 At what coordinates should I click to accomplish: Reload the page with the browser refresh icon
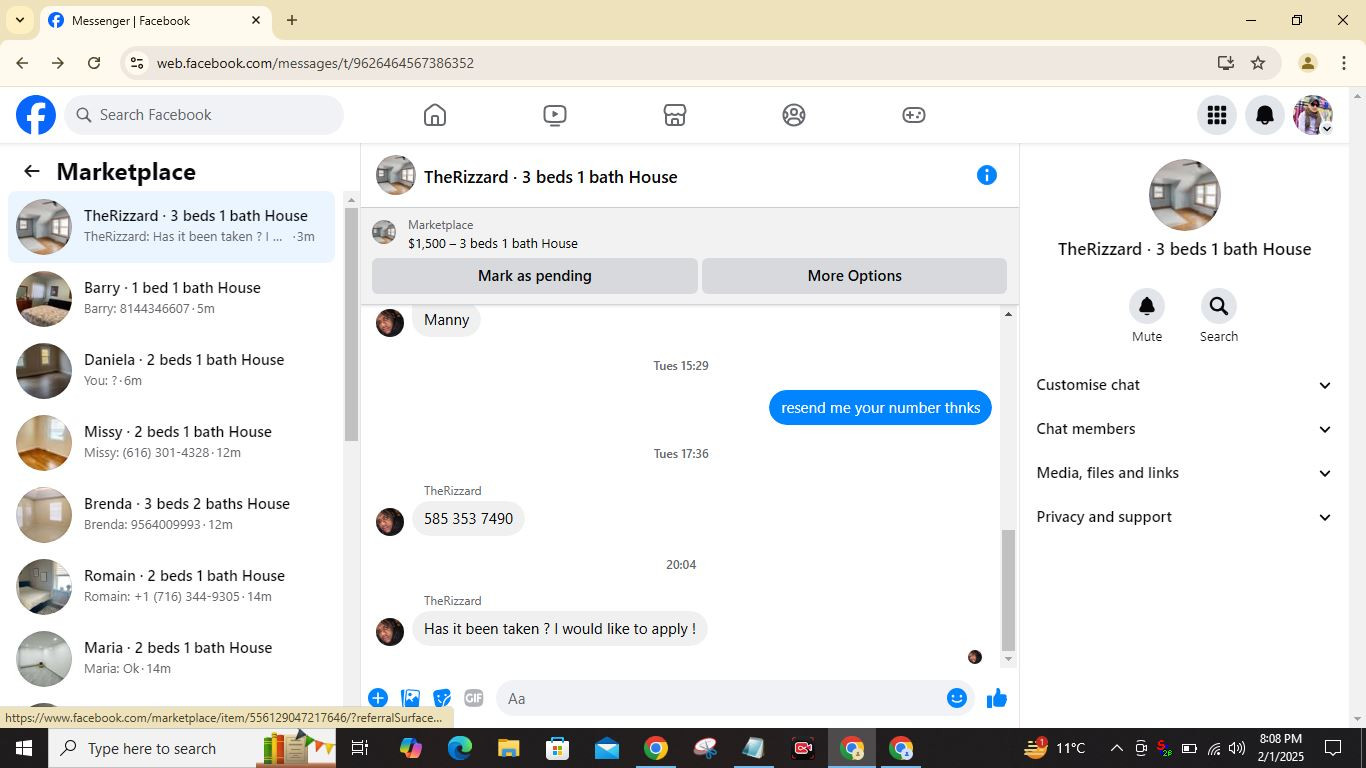tap(94, 63)
